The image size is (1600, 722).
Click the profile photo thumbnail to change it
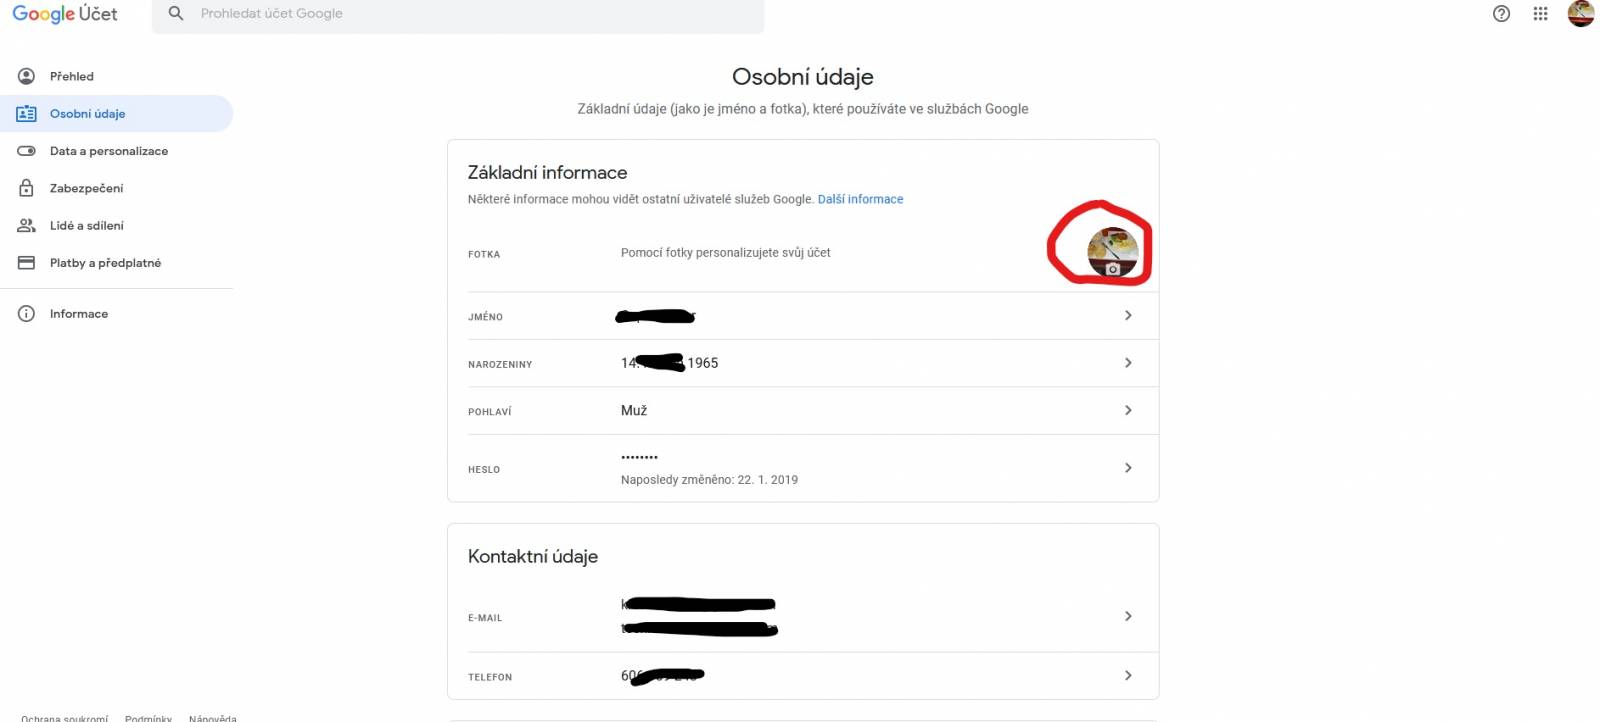pyautogui.click(x=1112, y=252)
